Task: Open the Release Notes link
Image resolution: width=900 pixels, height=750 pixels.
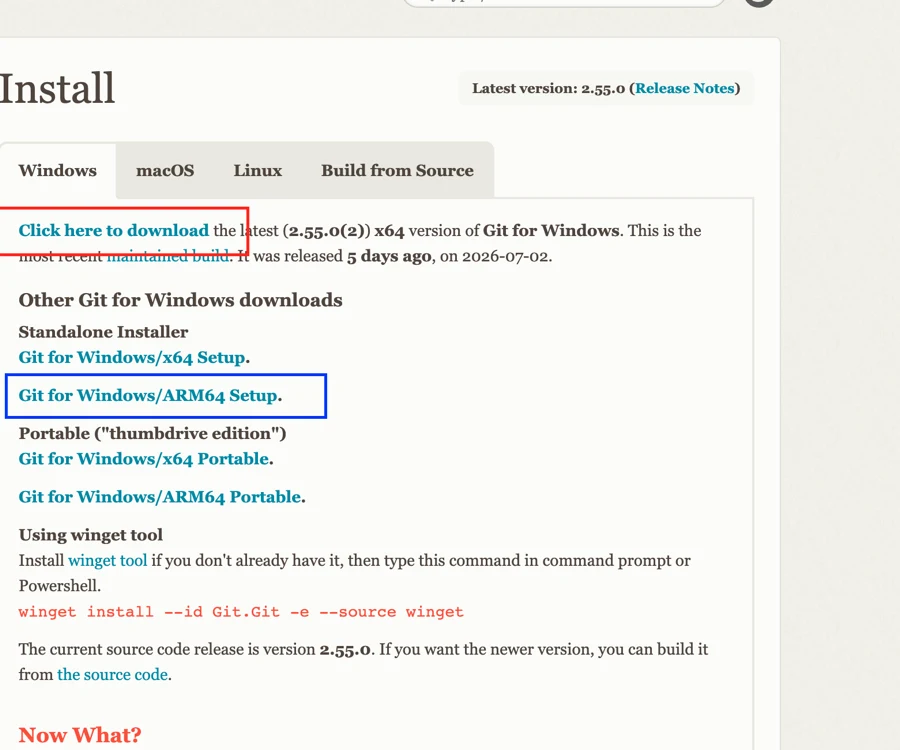Action: coord(685,88)
